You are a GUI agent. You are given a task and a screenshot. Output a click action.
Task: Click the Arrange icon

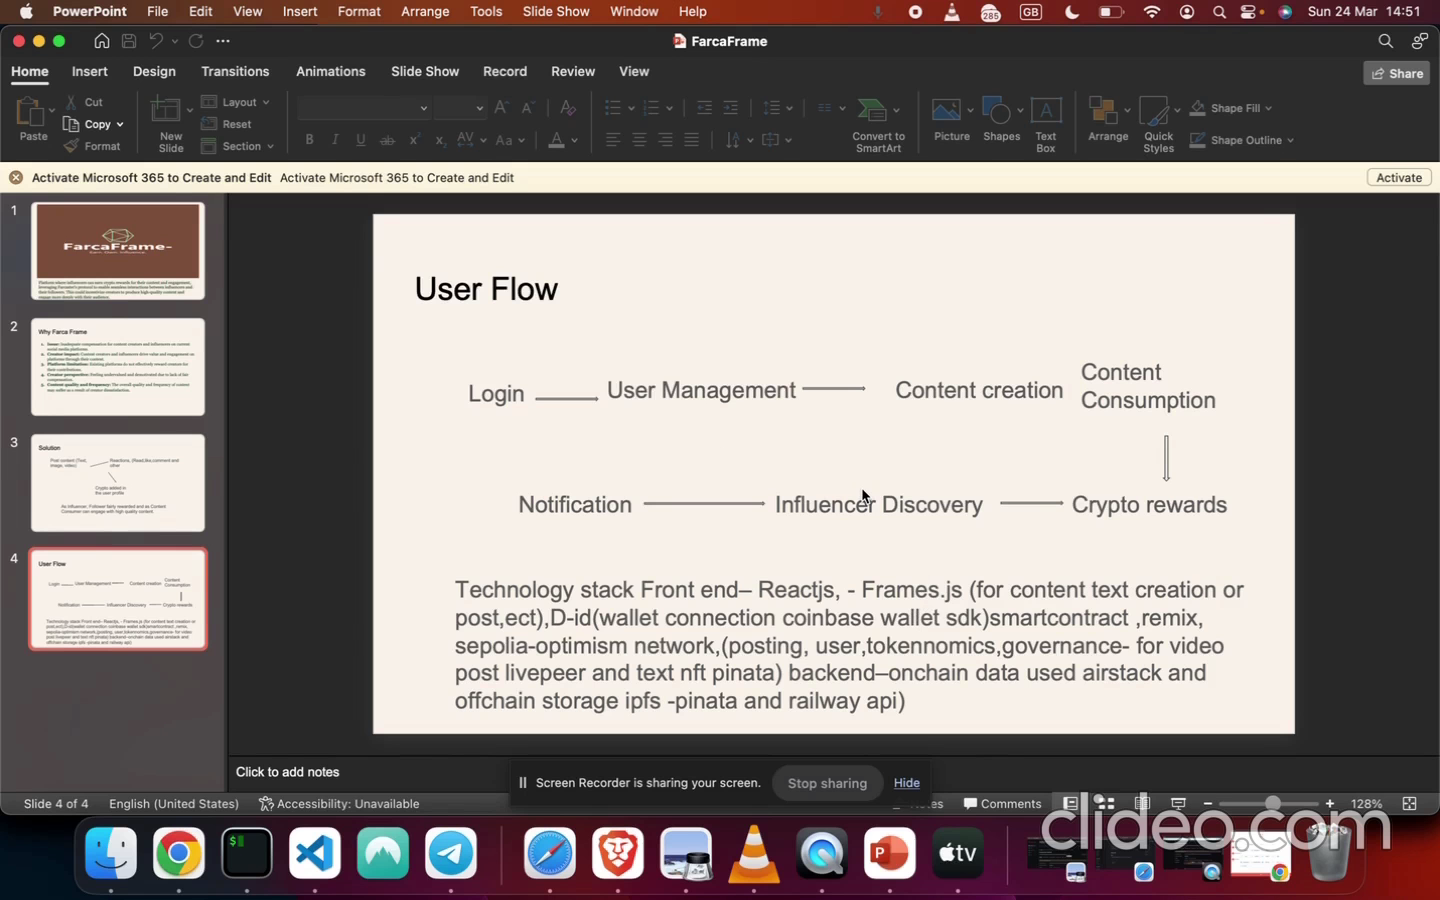[1102, 110]
